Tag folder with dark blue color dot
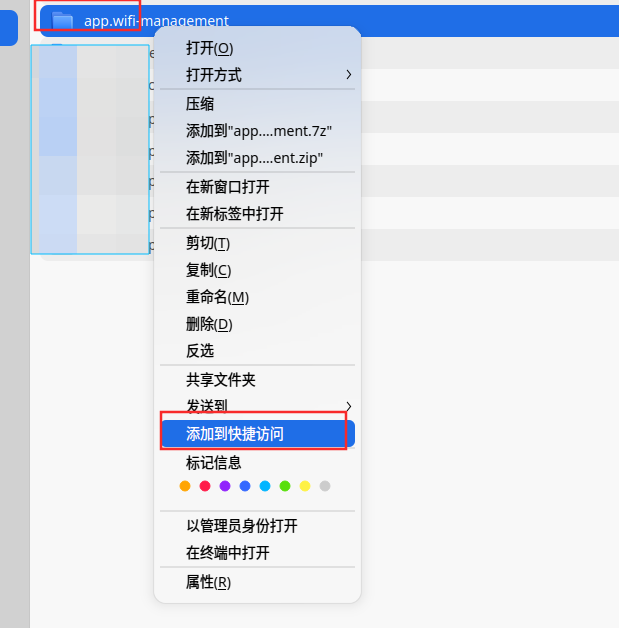This screenshot has height=628, width=619. (x=245, y=486)
